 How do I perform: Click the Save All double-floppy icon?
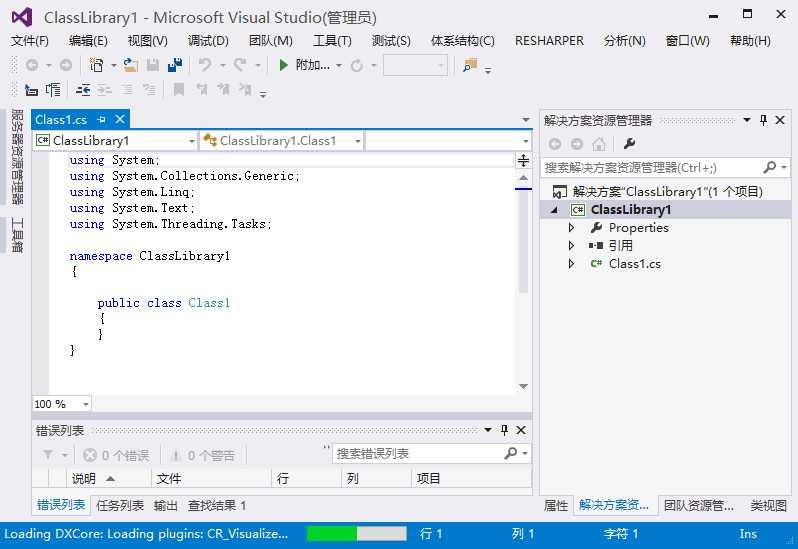click(x=175, y=65)
